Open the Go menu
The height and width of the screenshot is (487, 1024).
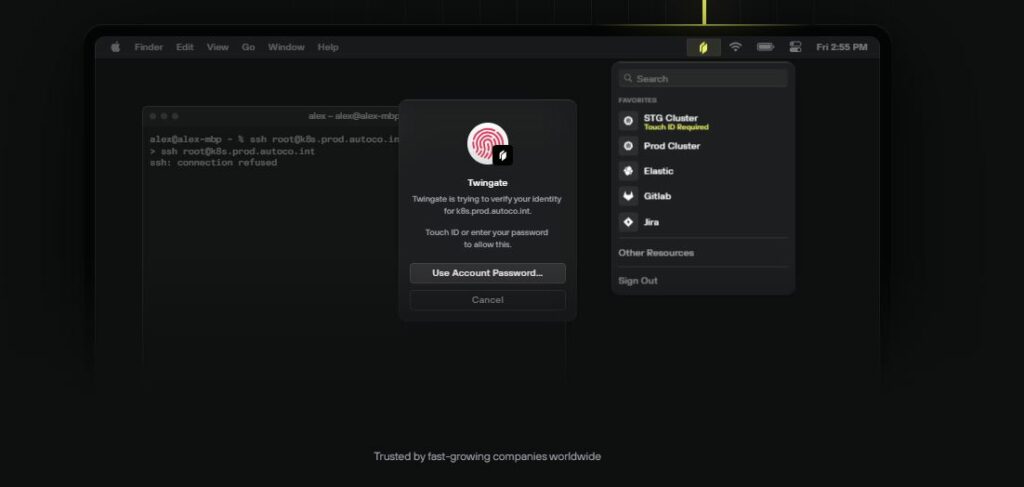248,47
